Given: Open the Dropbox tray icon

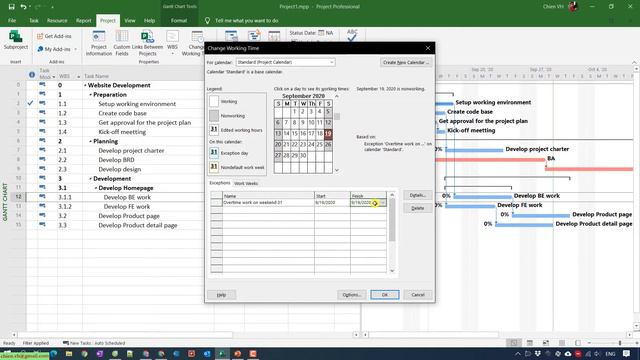Looking at the screenshot, I should point(538,353).
